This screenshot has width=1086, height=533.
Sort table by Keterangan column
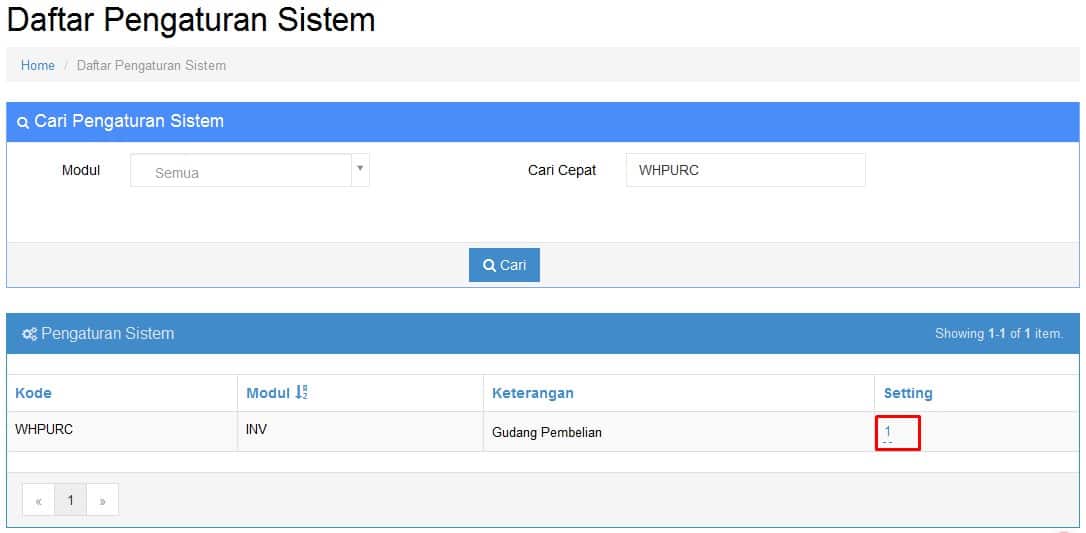tap(533, 393)
